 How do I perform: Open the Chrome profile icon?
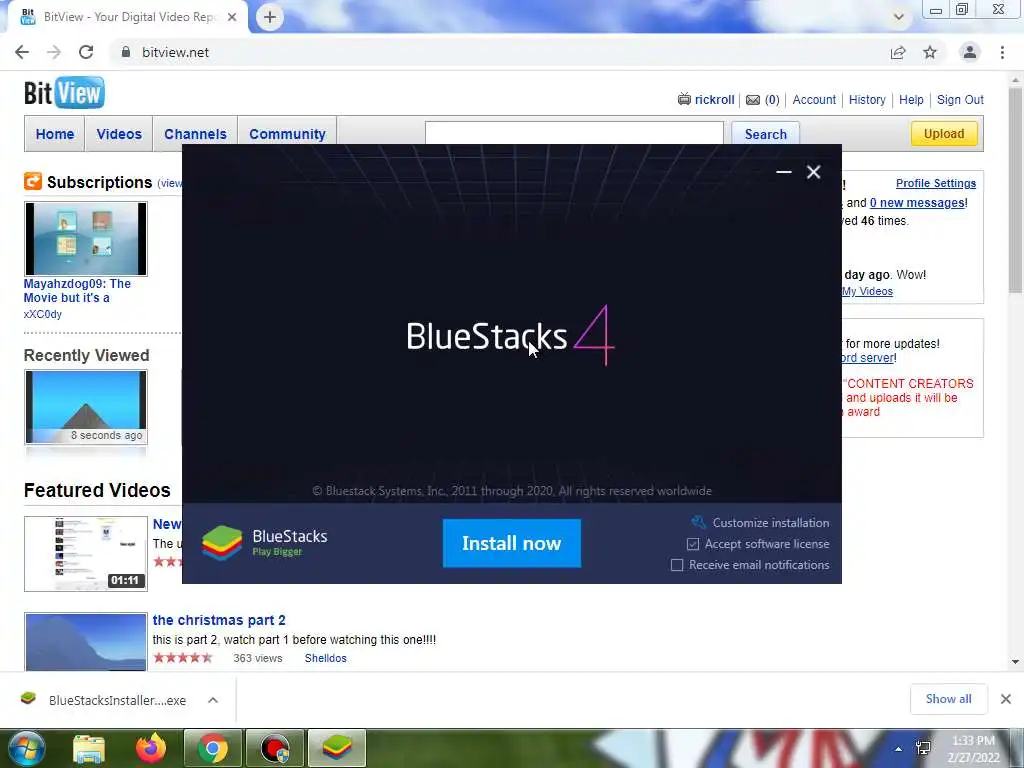pyautogui.click(x=970, y=52)
